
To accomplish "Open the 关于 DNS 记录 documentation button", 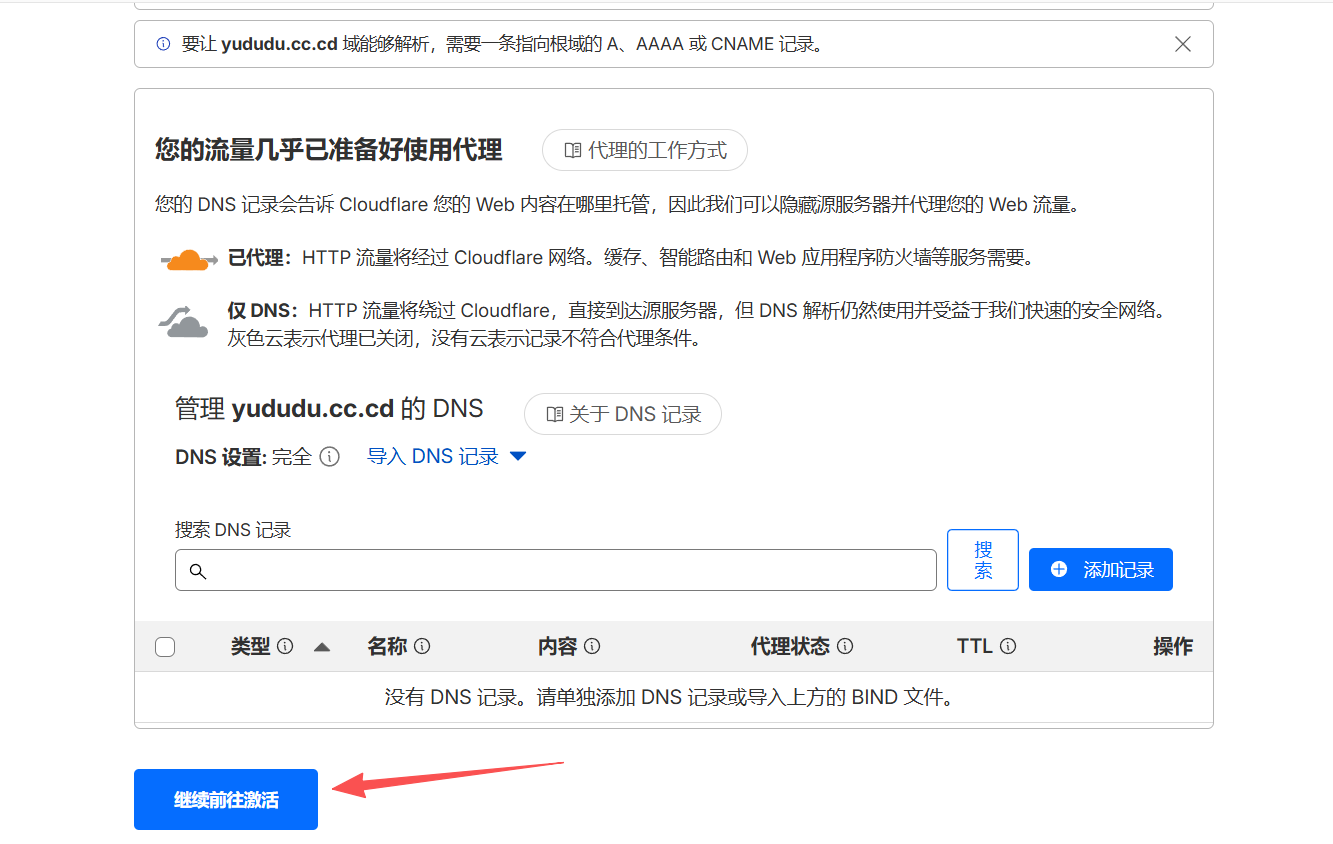I will tap(623, 414).
